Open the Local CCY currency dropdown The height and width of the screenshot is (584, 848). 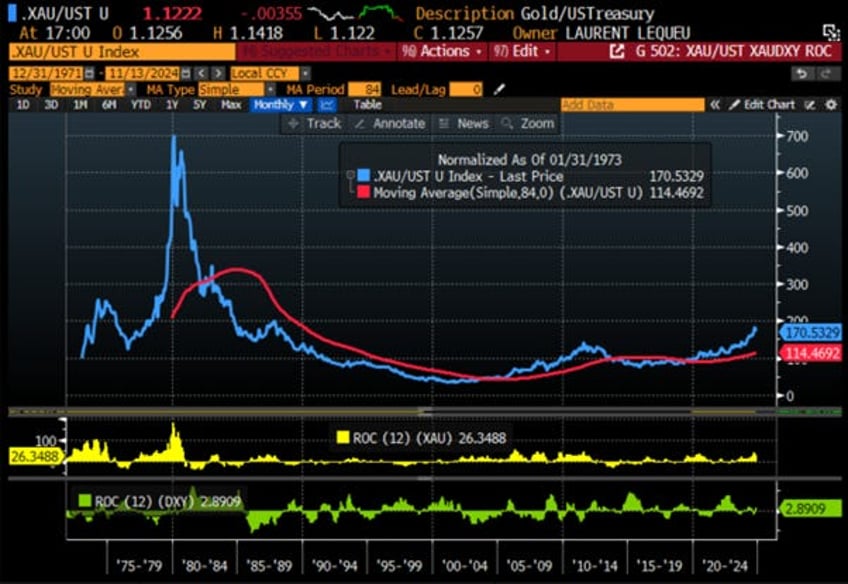click(x=270, y=73)
